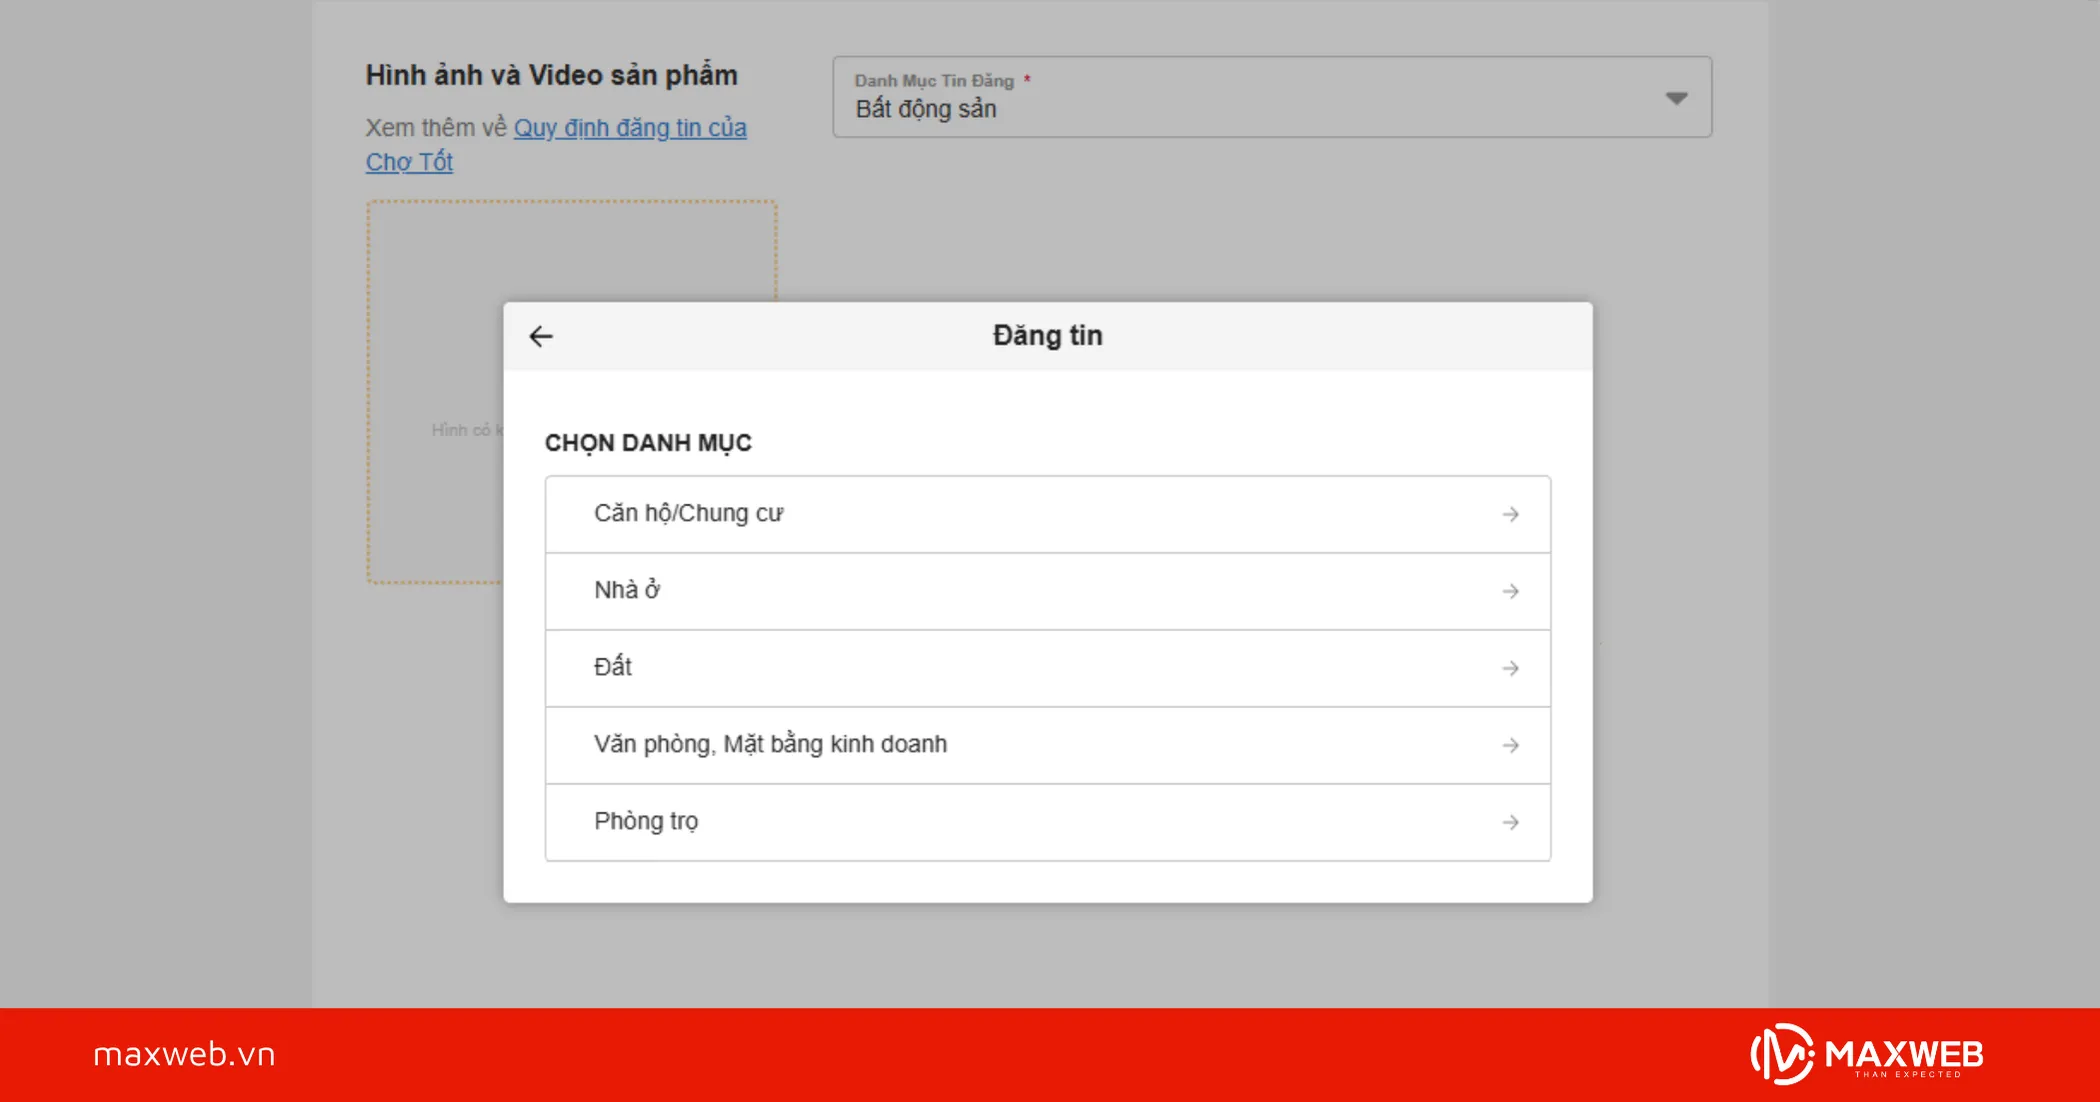Click arrow icon beside Phòng trọ
The height and width of the screenshot is (1102, 2100).
click(x=1510, y=822)
